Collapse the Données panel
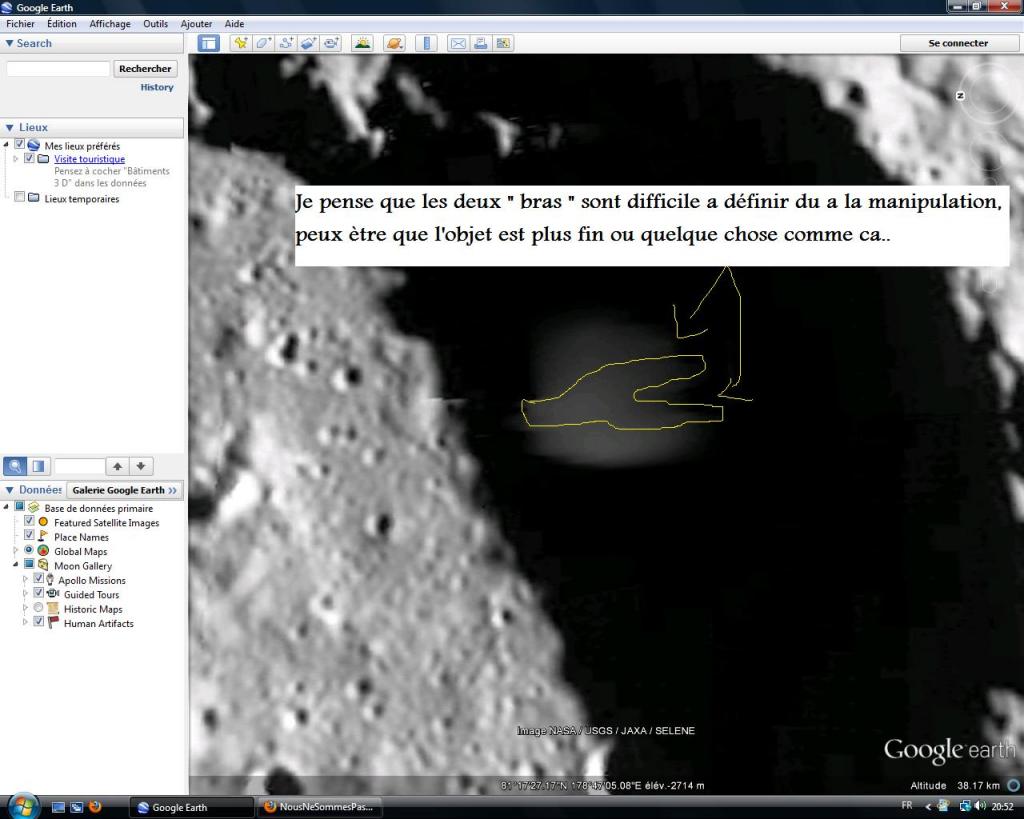This screenshot has height=819, width=1024. point(9,490)
